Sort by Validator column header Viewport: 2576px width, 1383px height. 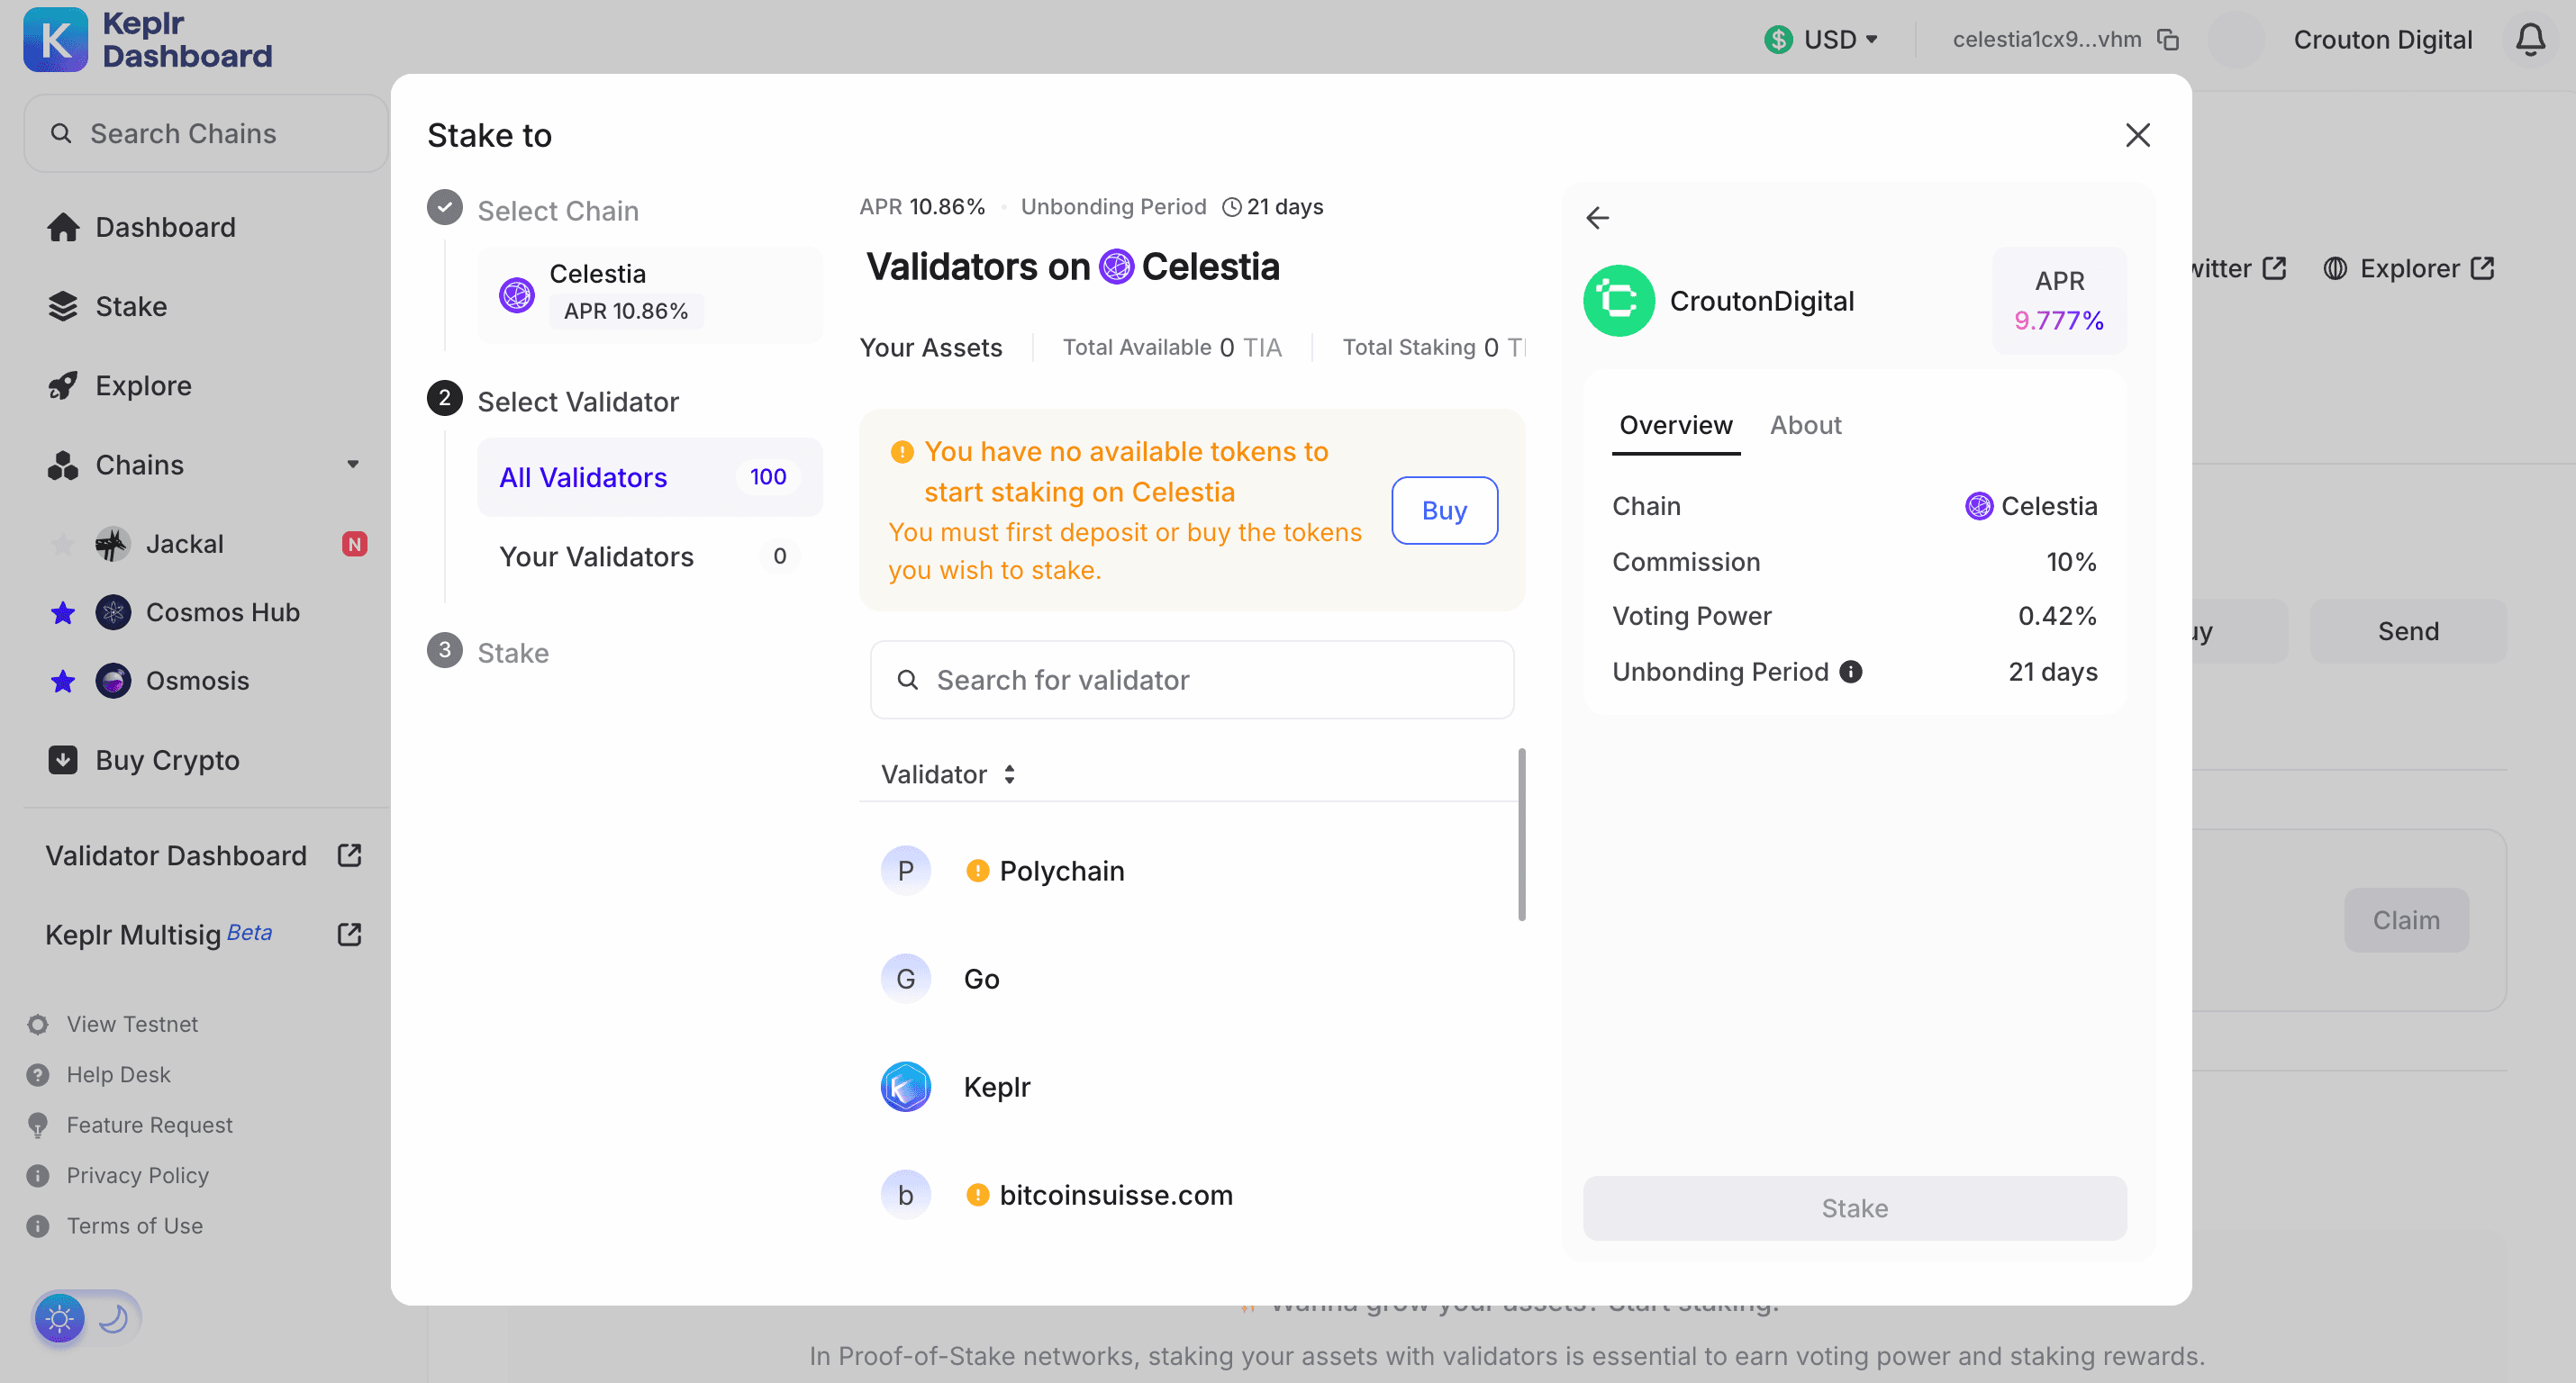pos(948,774)
